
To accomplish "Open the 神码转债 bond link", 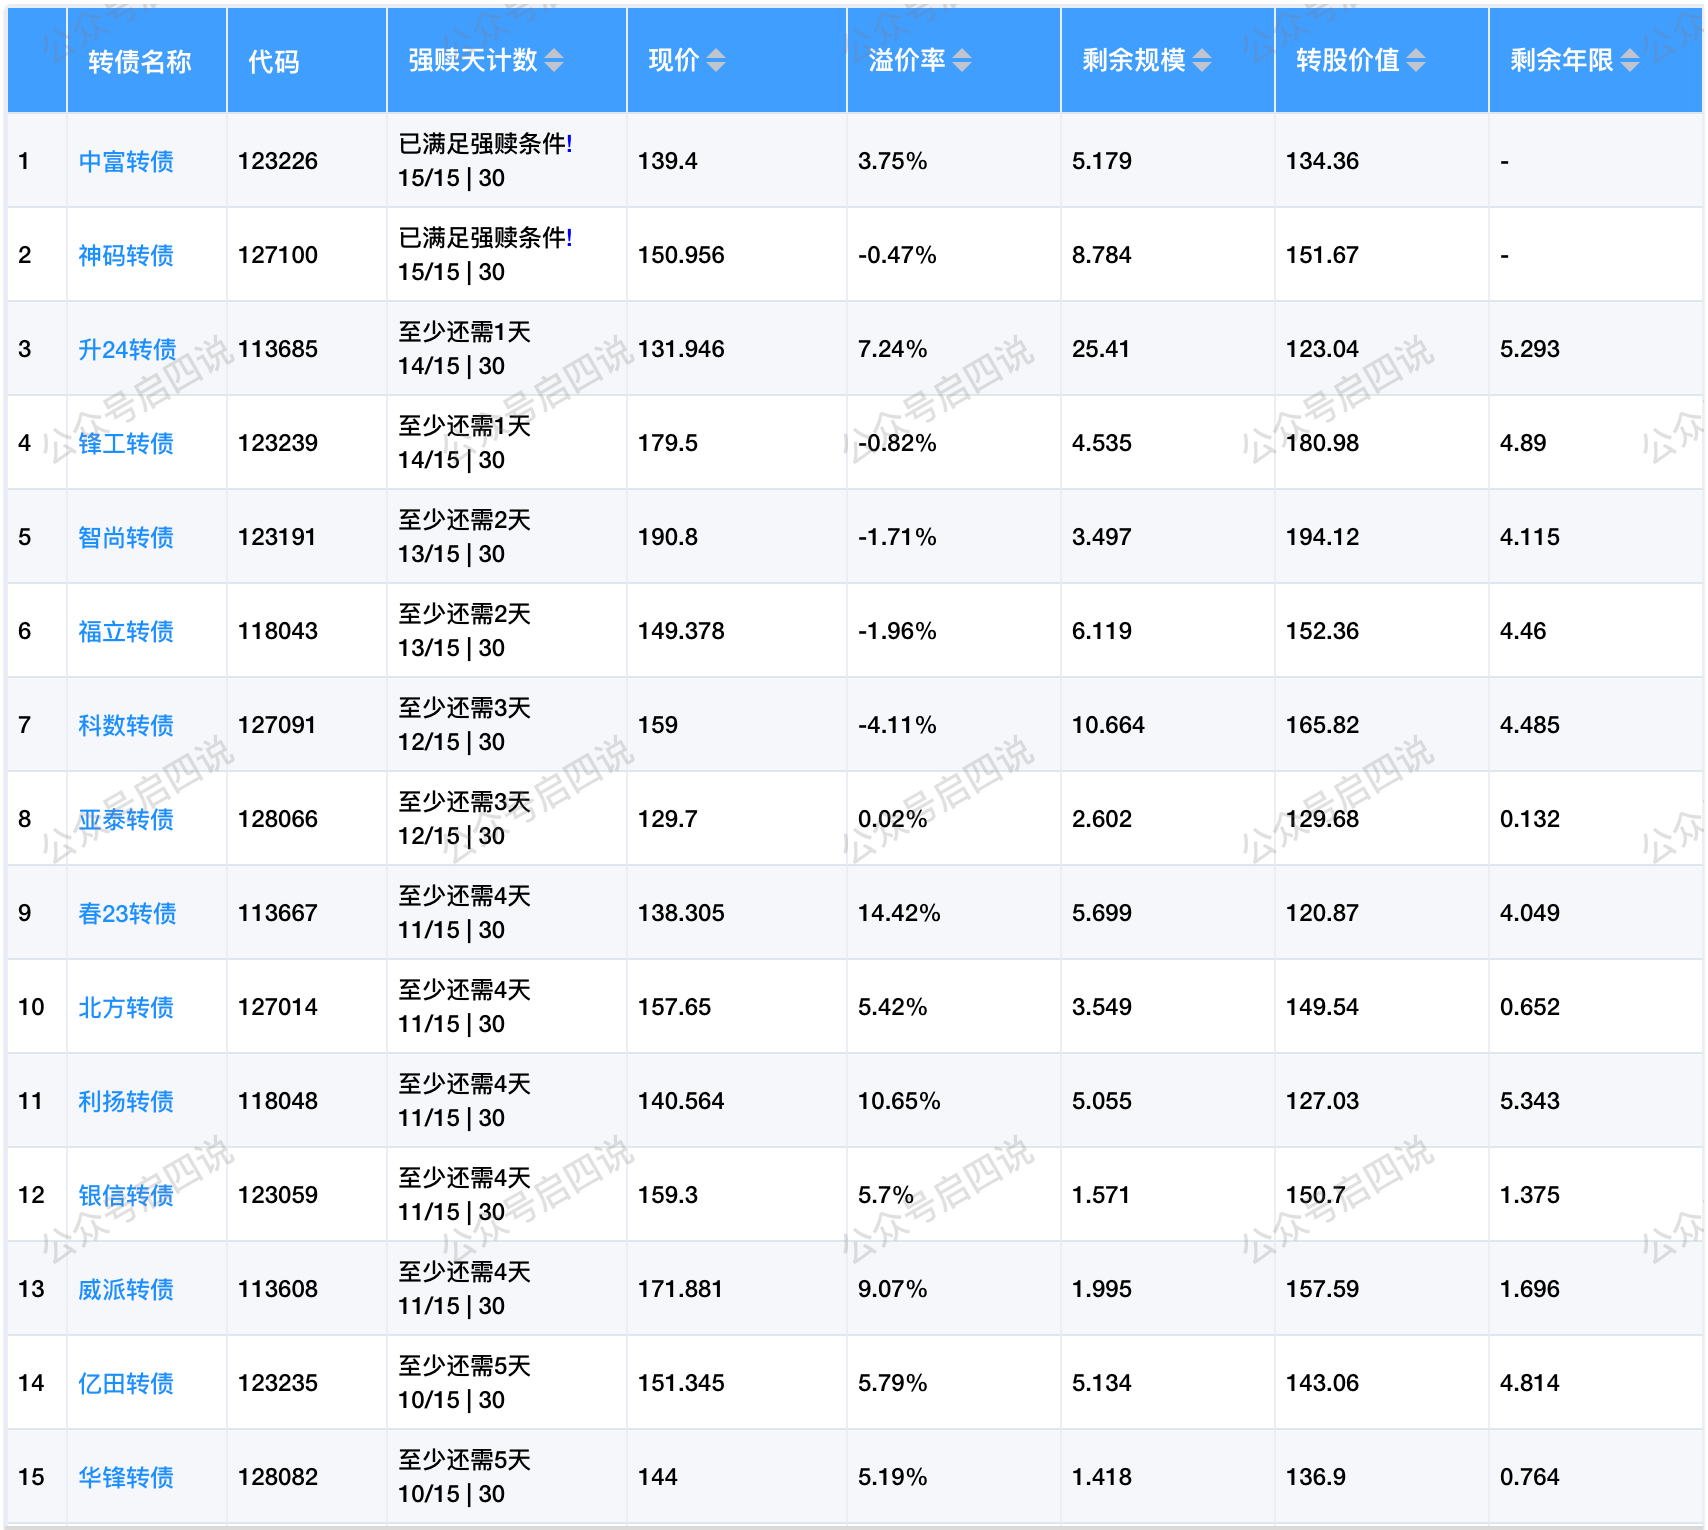I will coord(126,255).
